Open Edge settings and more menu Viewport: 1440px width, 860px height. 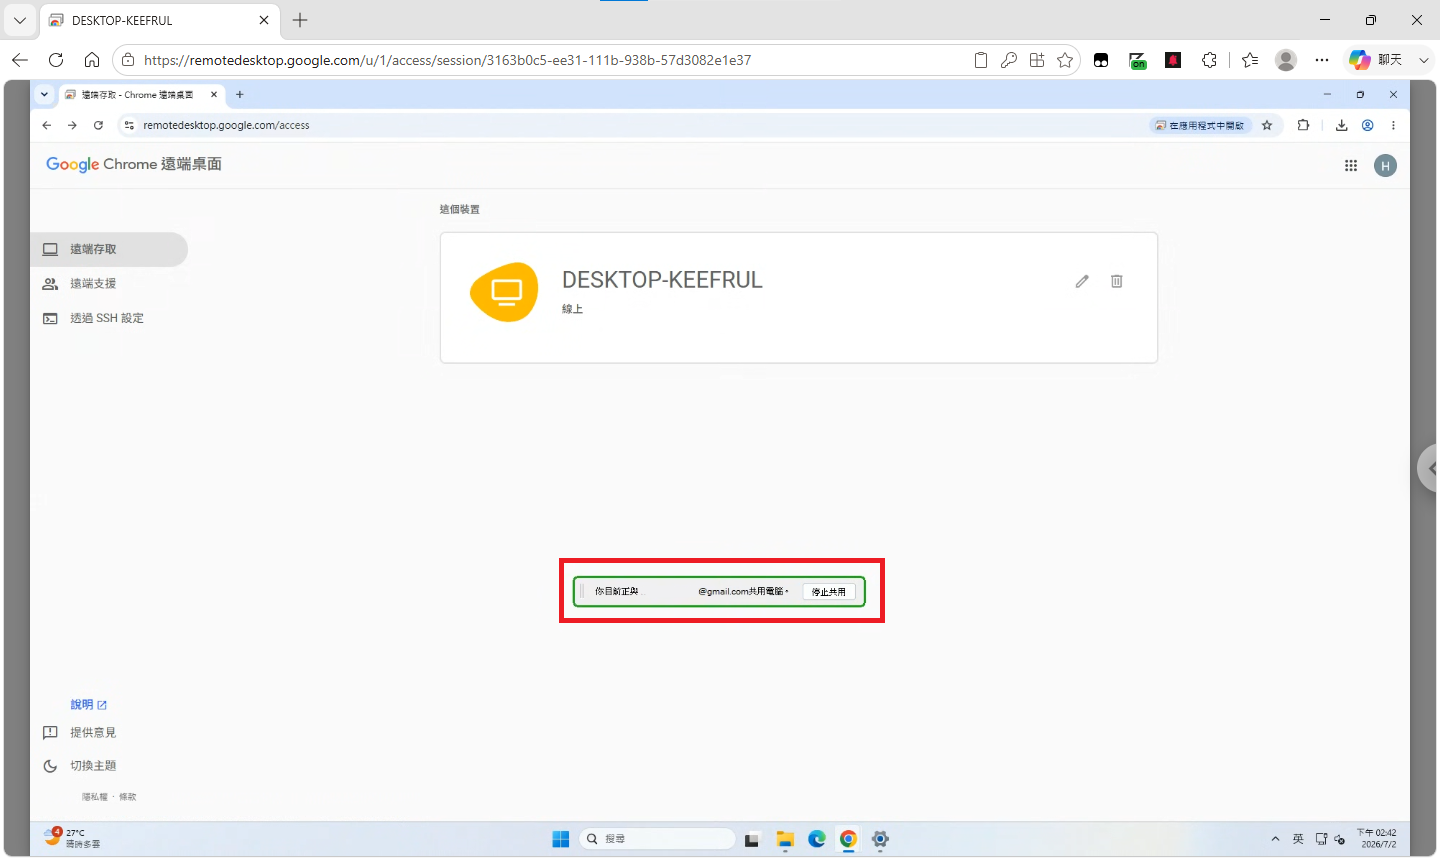click(x=1322, y=60)
